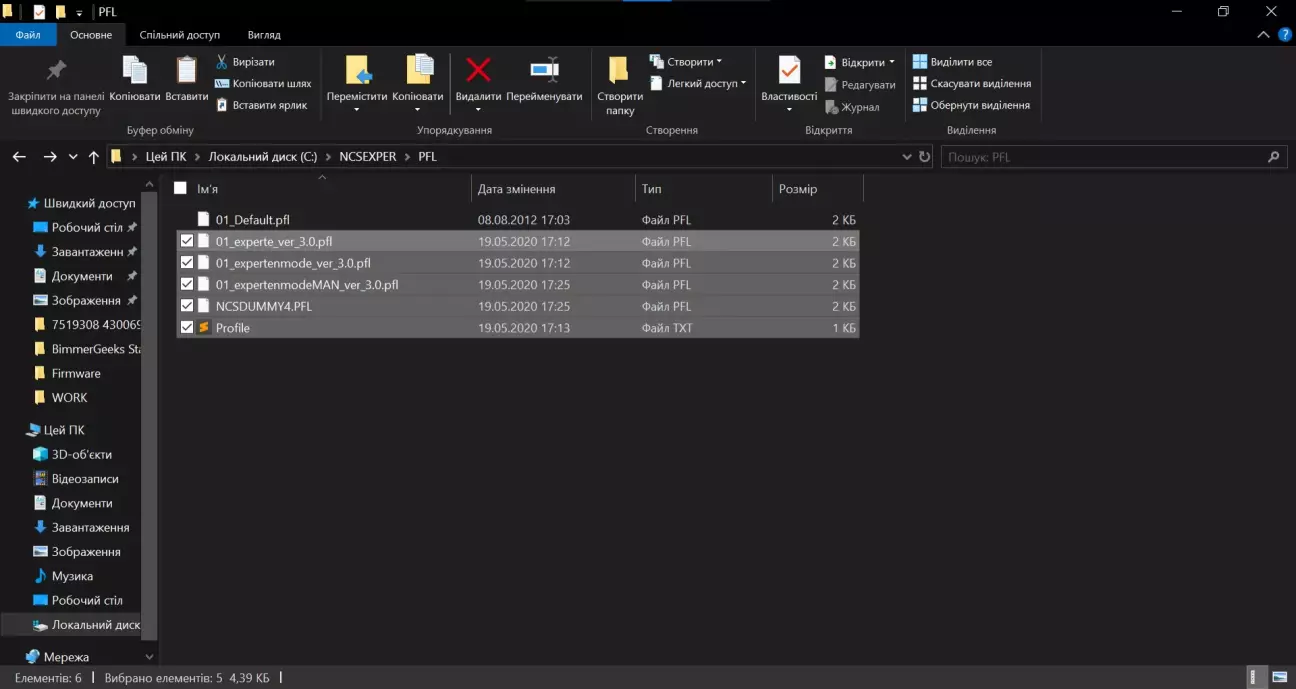Open 3D-об'єкти in navigation tree
1296x689 pixels.
point(81,454)
